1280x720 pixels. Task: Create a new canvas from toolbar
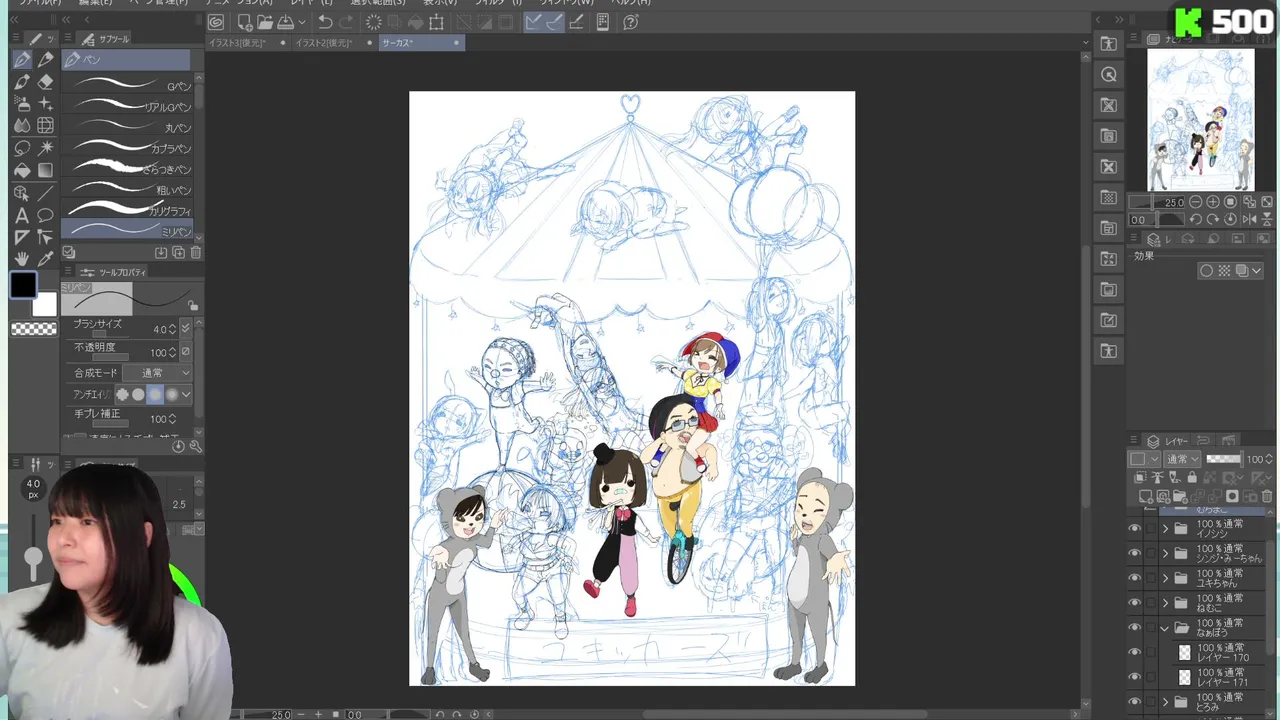click(x=245, y=22)
